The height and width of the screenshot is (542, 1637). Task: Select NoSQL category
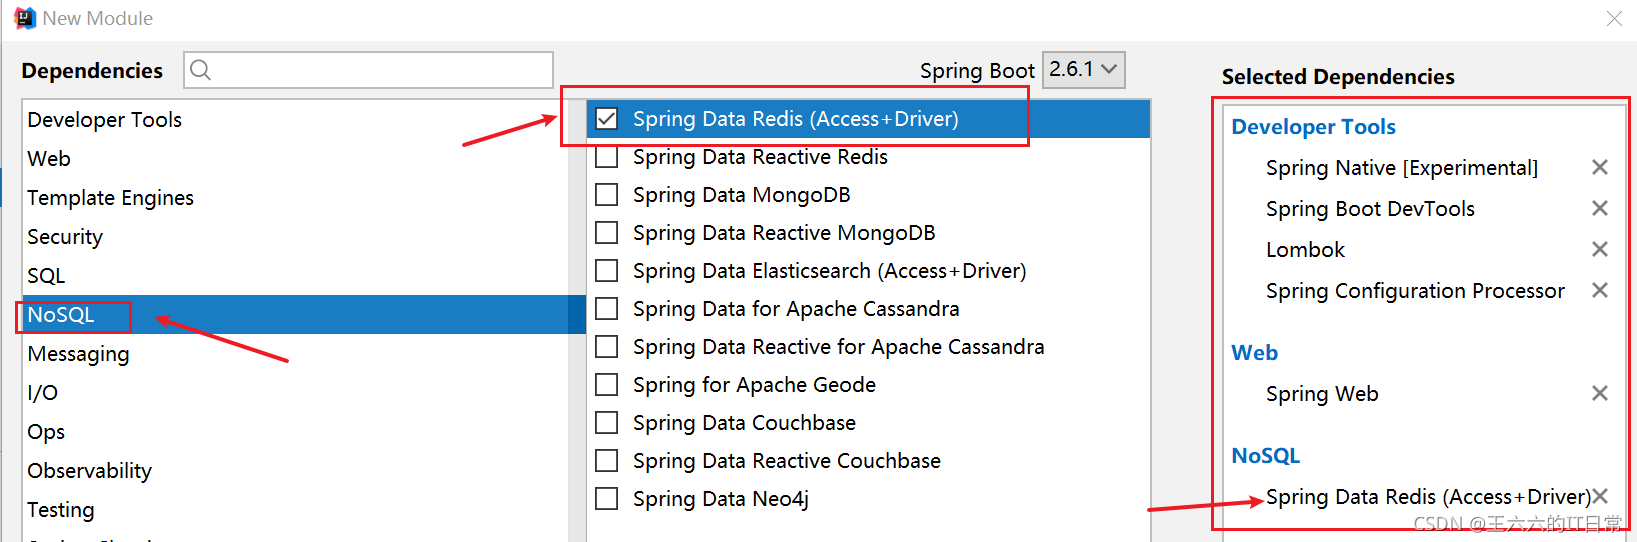[x=296, y=315]
